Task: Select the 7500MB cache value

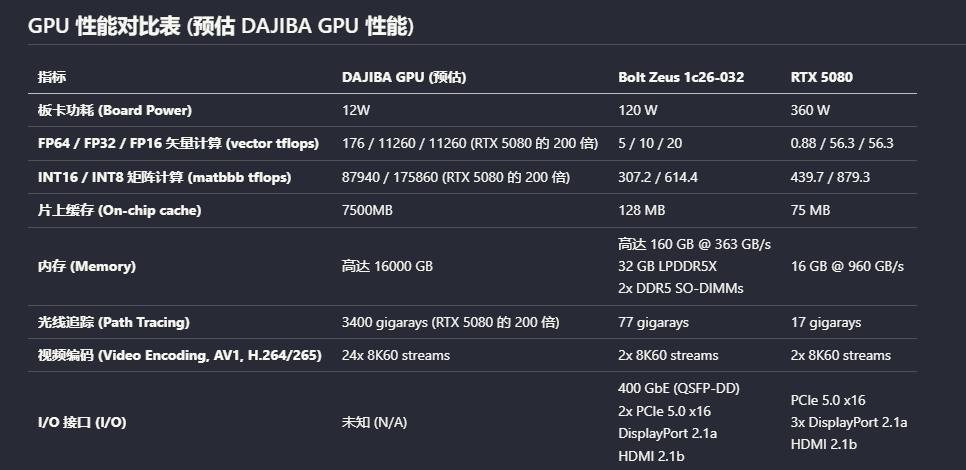Action: [x=367, y=211]
